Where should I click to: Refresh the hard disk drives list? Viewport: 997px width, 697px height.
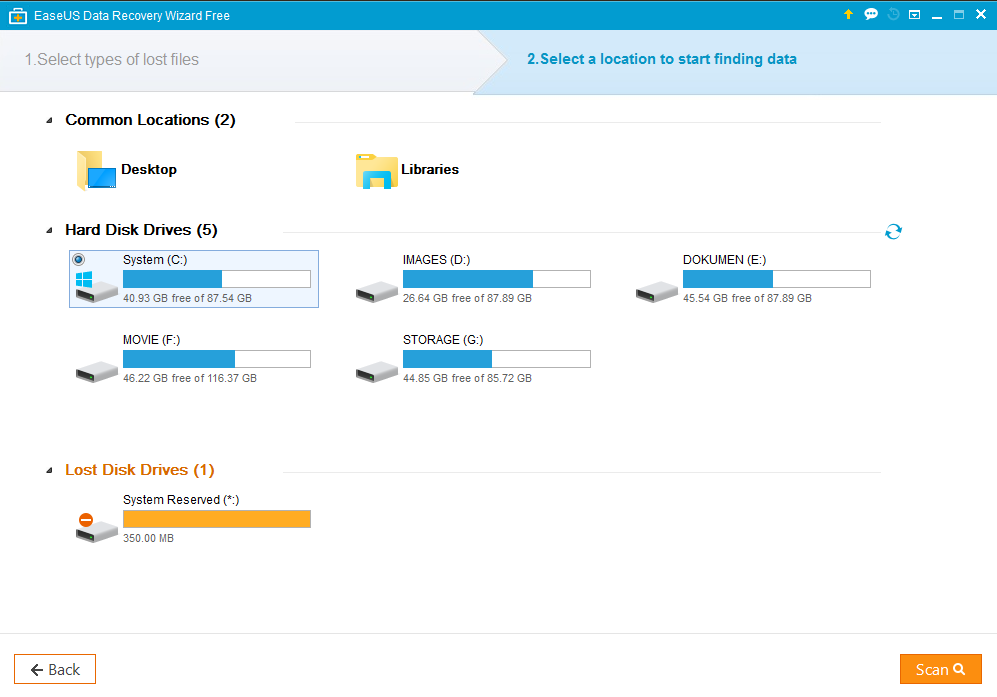893,232
